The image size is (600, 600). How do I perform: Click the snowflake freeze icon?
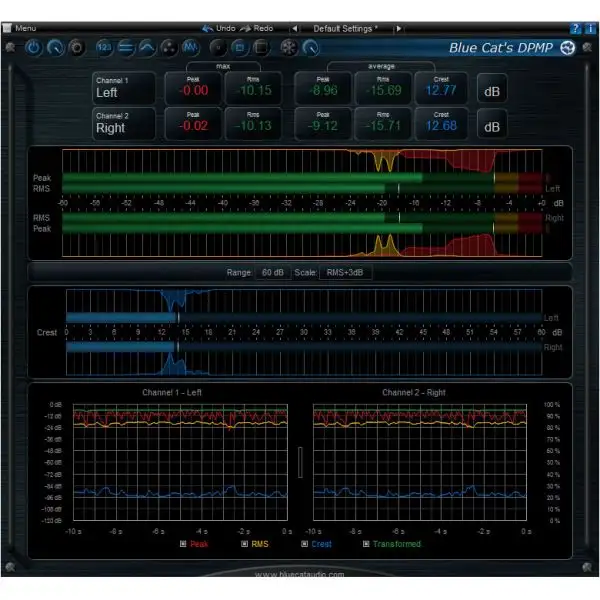coord(287,47)
